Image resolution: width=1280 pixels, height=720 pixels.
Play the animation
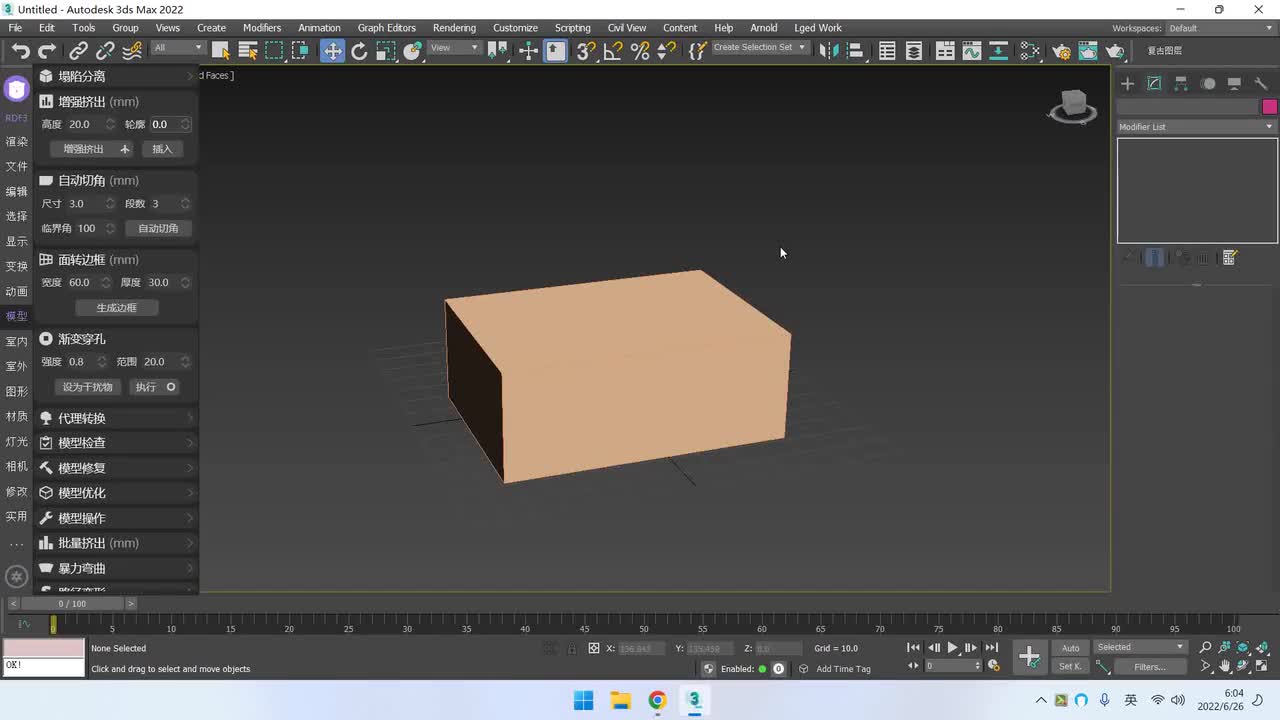[952, 648]
